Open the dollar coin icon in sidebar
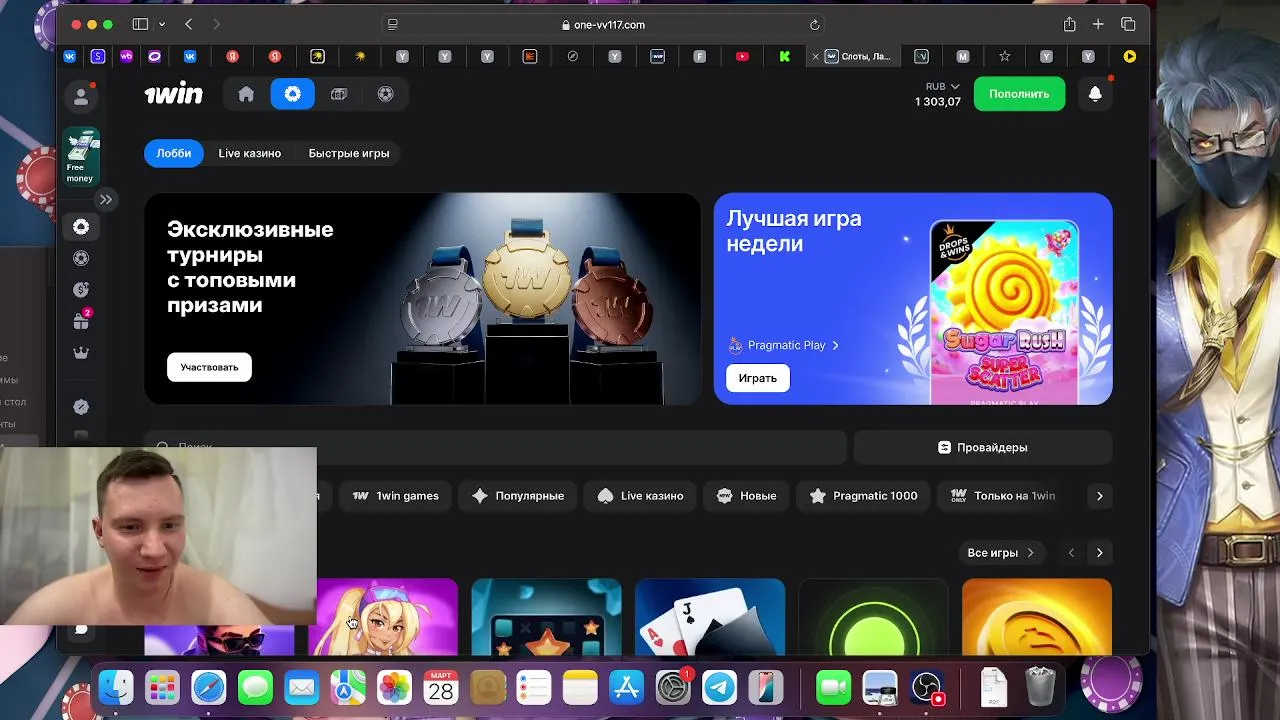1280x720 pixels. click(81, 289)
